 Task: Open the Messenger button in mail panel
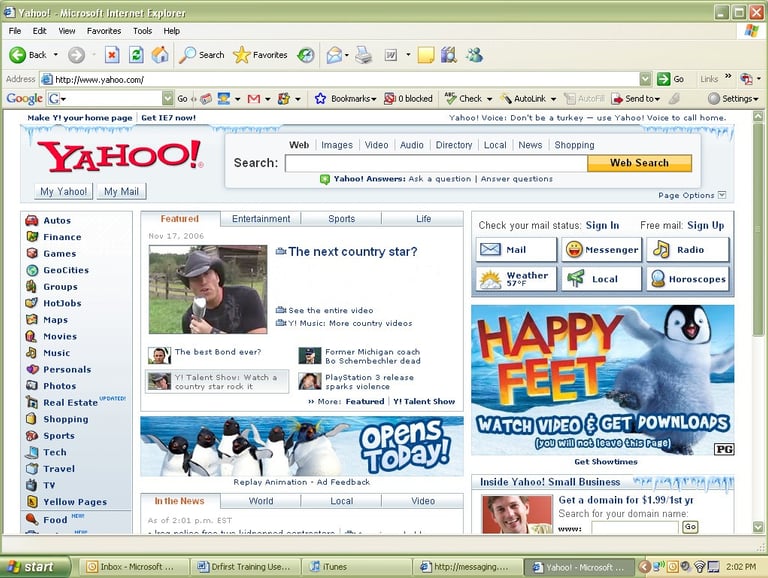(601, 250)
